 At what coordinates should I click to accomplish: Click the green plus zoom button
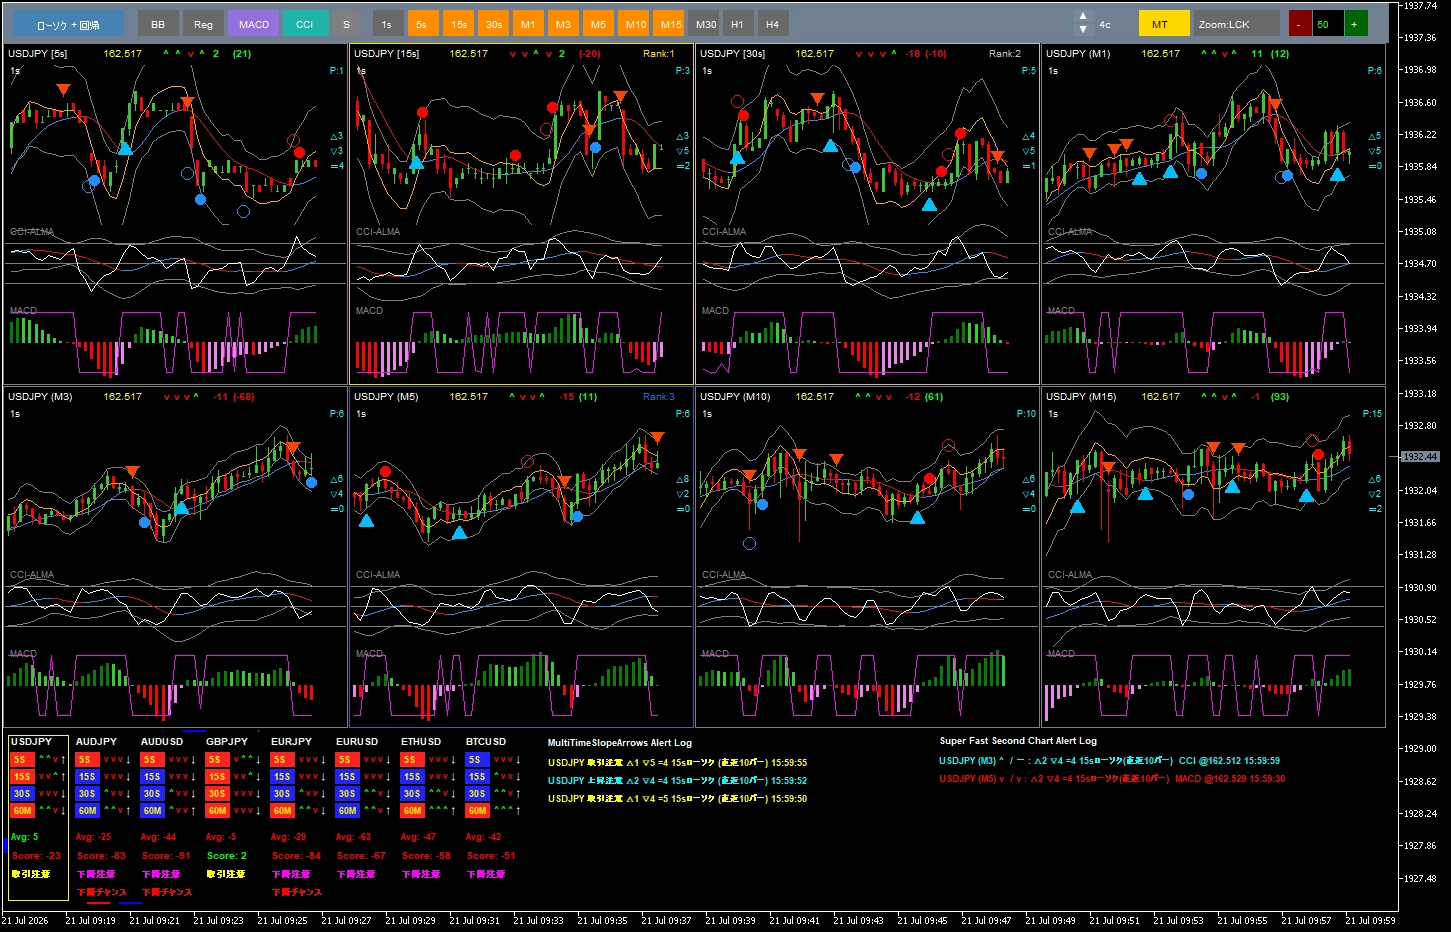1354,24
